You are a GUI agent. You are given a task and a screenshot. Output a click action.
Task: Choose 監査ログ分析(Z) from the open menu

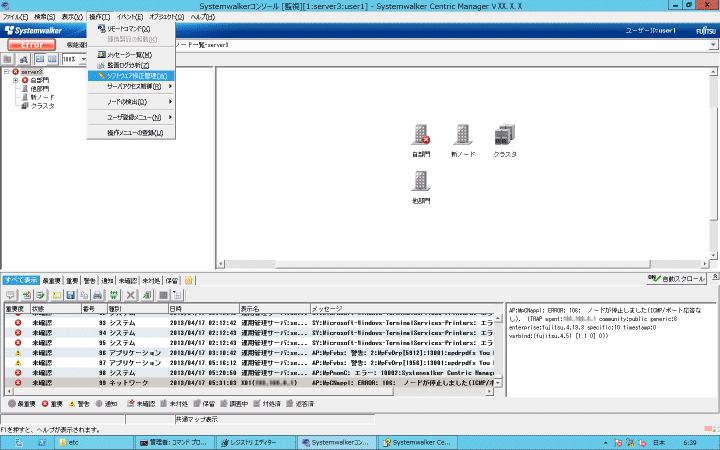pos(131,65)
